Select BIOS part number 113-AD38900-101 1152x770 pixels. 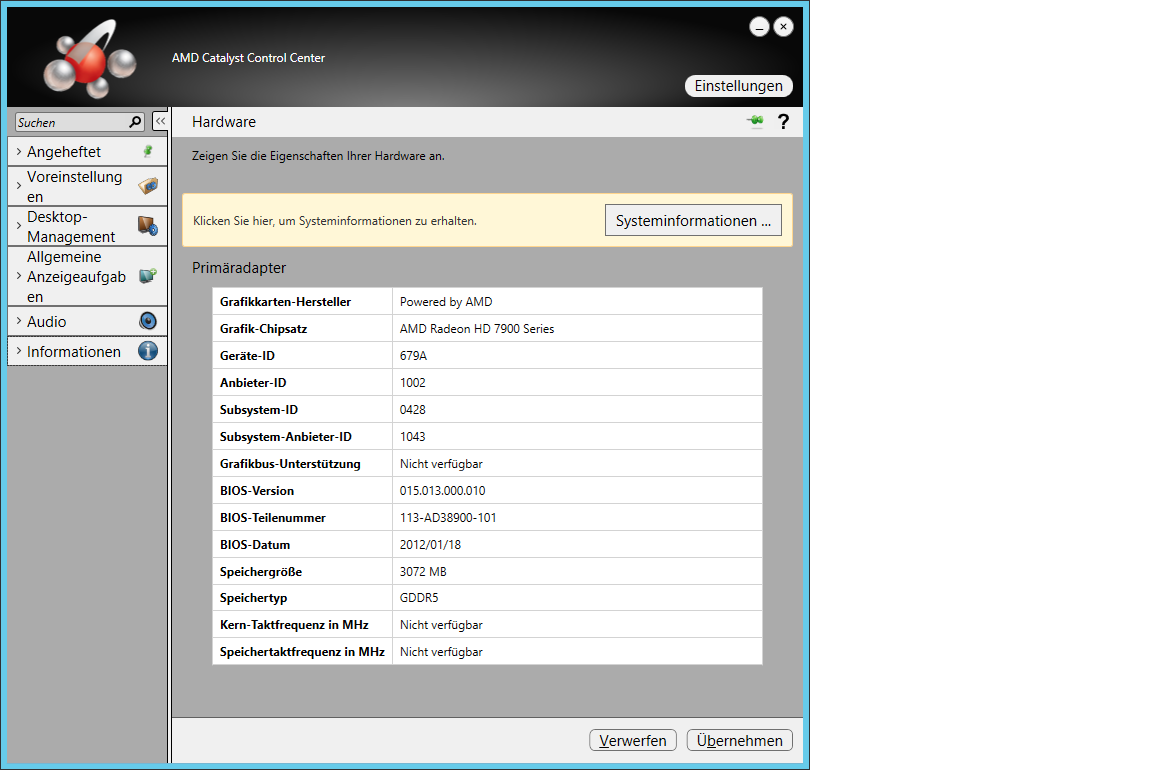(448, 518)
